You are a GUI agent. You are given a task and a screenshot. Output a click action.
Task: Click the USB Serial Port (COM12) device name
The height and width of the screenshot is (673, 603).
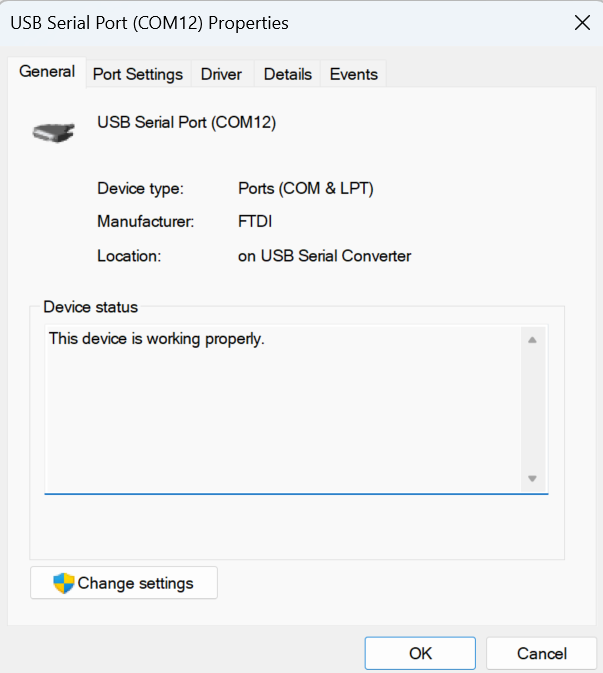pyautogui.click(x=186, y=123)
